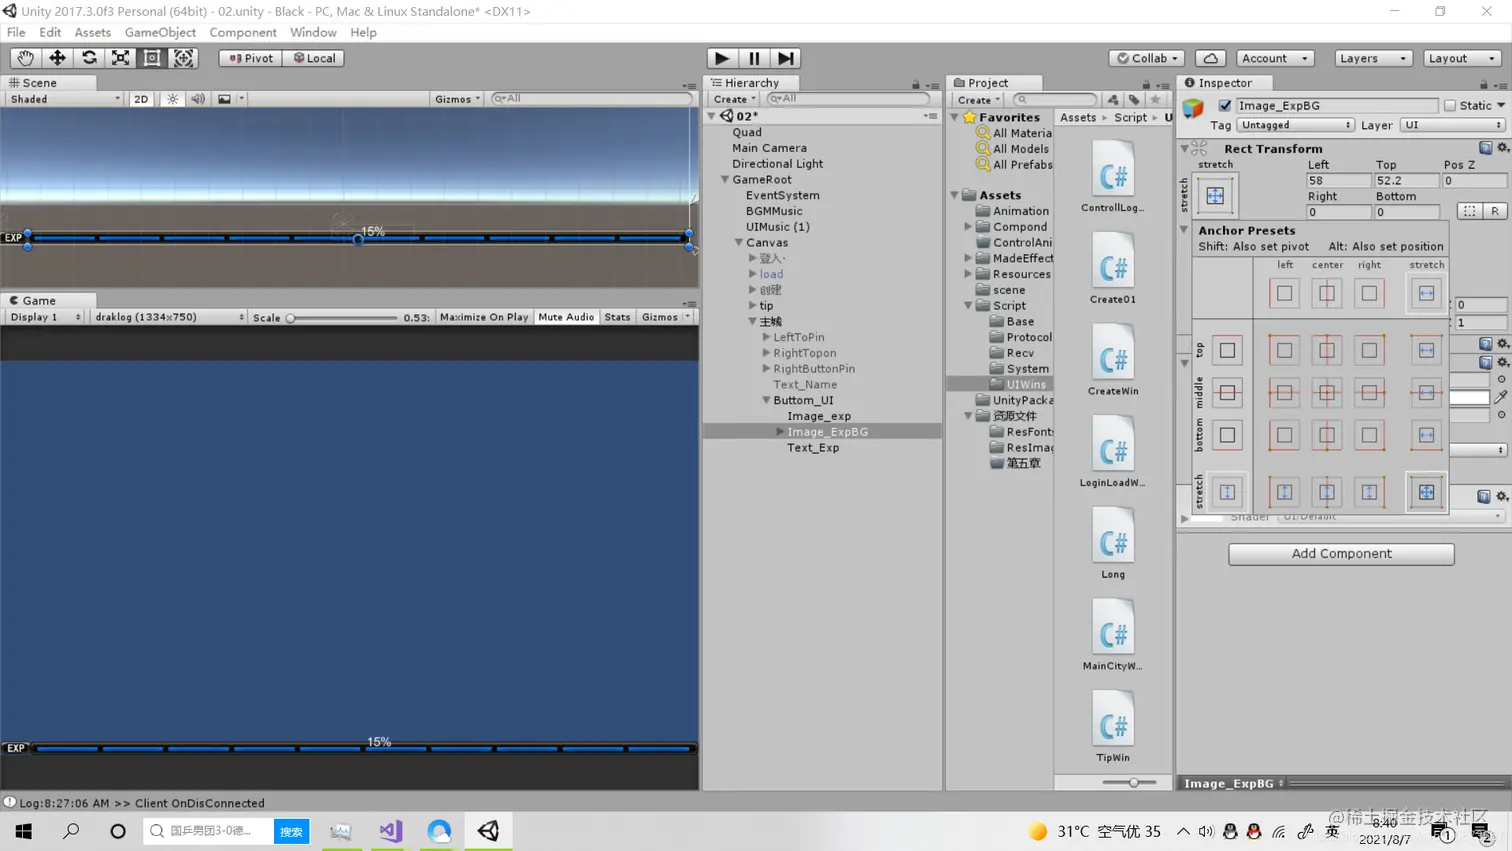Toggle raw edit mode R button
Viewport: 1512px width, 851px height.
[x=1494, y=211]
